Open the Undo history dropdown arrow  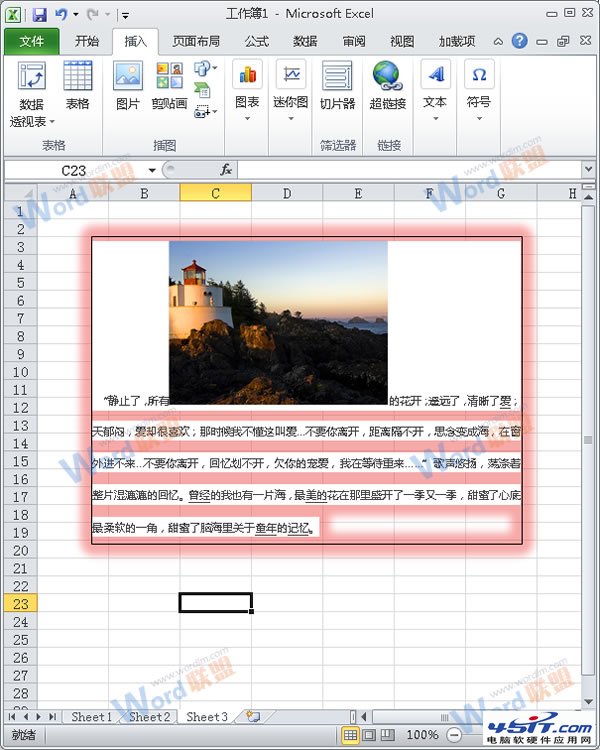click(76, 15)
